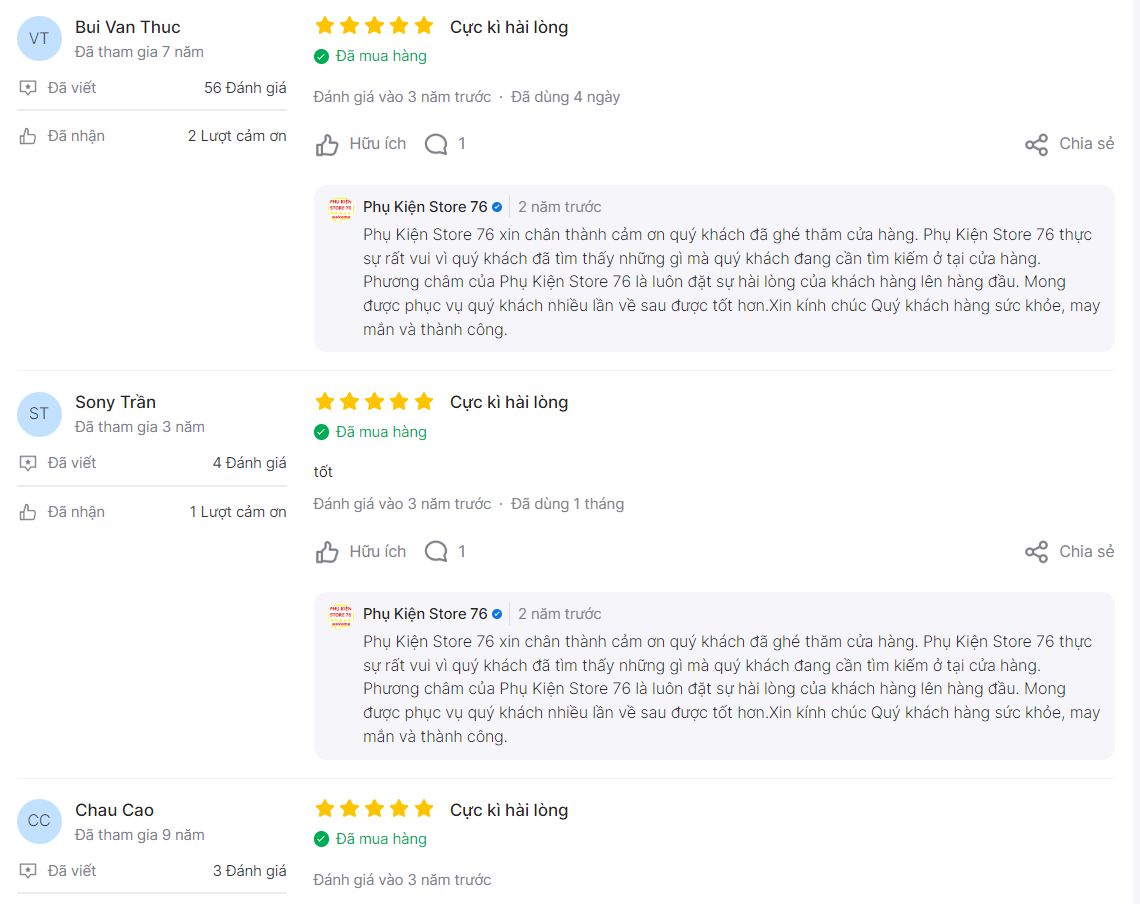Open reviewer profile Bui Van Thuc
Viewport: 1140px width, 904px height.
pyautogui.click(x=128, y=28)
